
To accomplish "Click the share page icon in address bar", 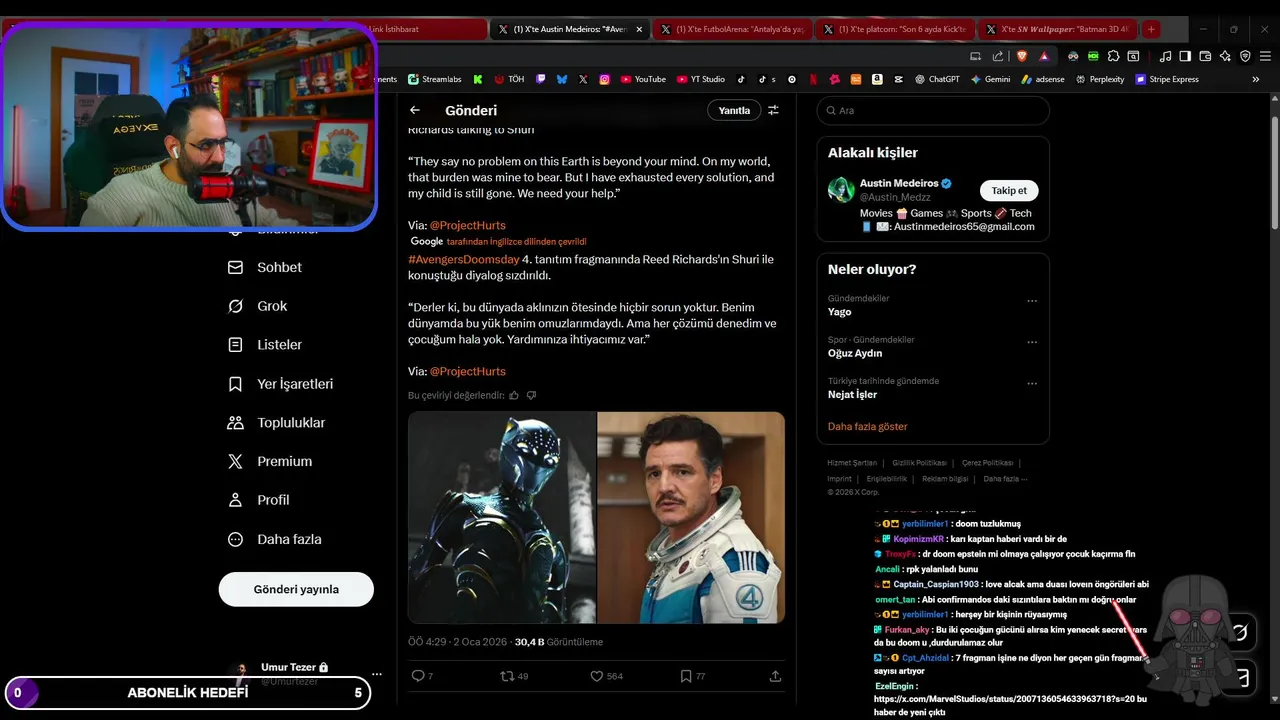I will 998,56.
